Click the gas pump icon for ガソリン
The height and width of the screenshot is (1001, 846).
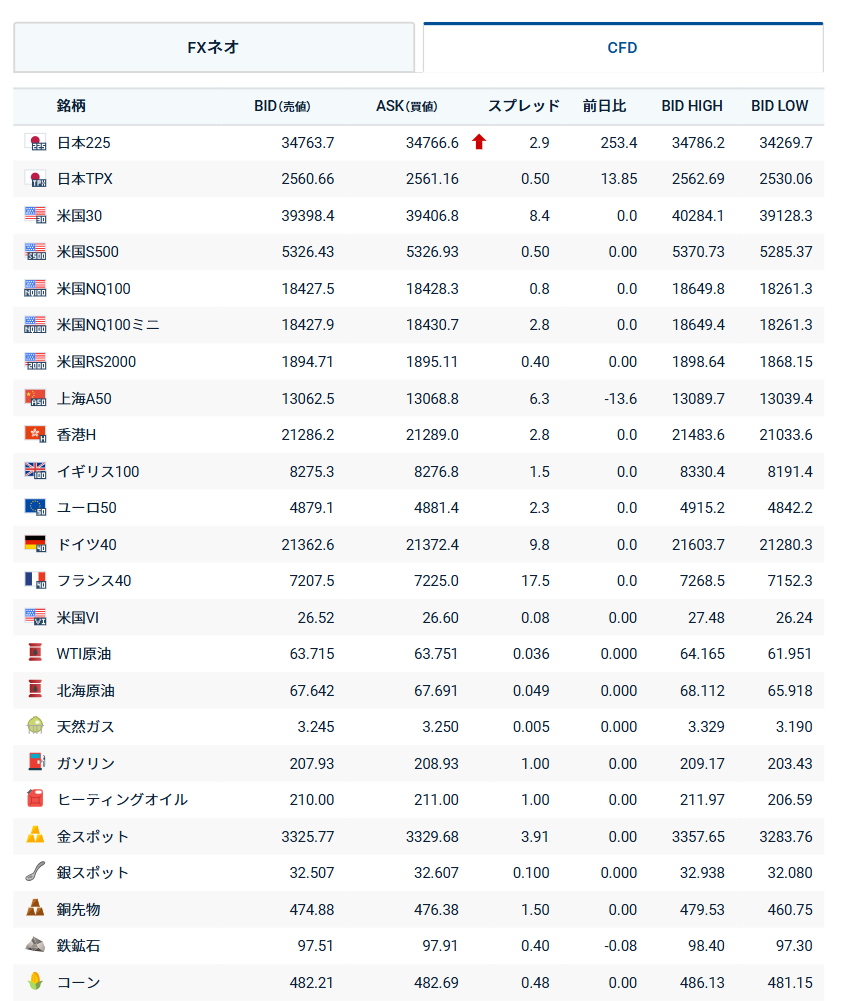(x=35, y=762)
